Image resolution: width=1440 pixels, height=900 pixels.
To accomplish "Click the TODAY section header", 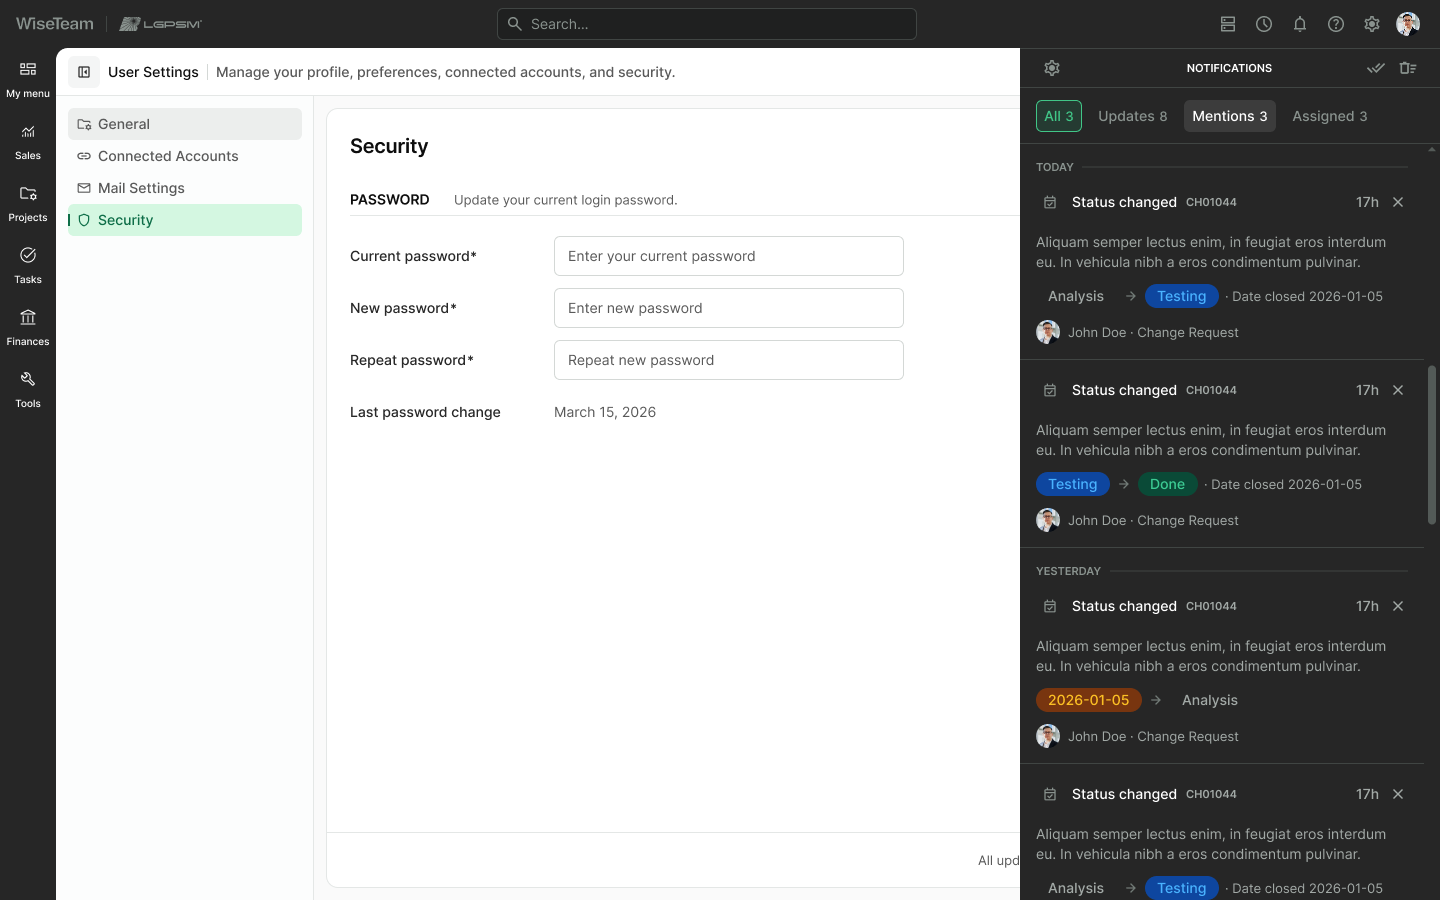I will point(1055,167).
